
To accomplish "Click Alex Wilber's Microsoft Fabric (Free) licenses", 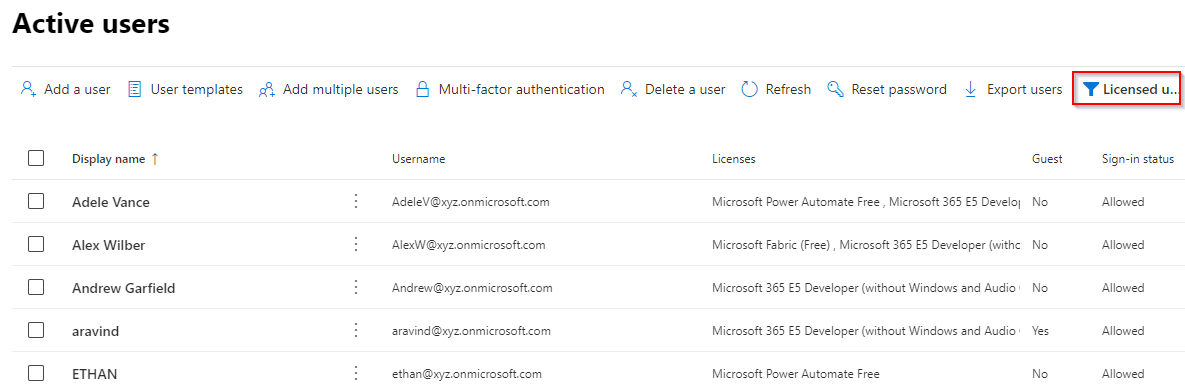I will point(866,245).
